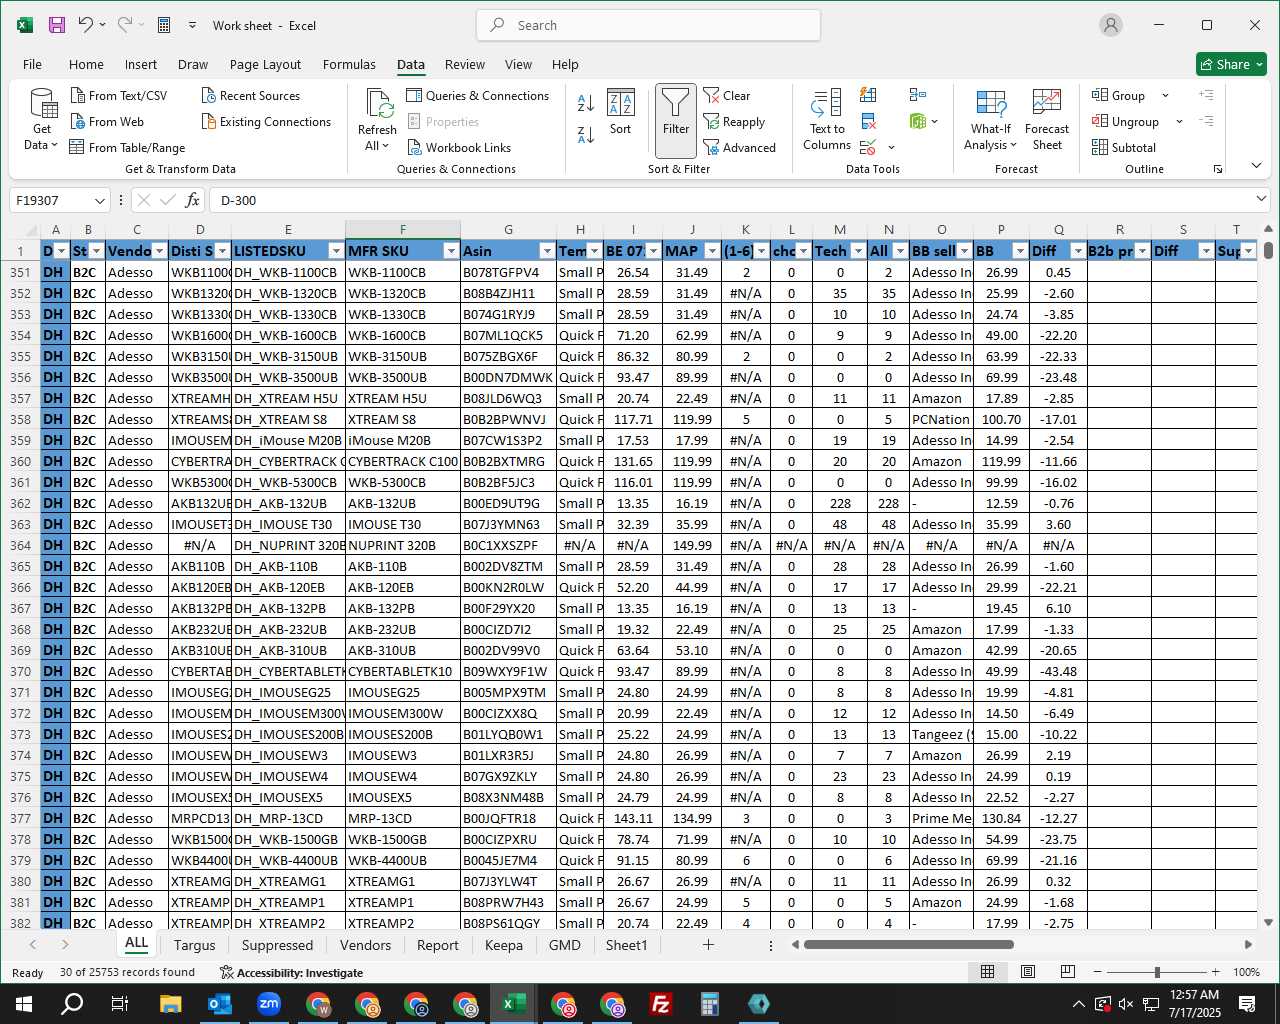Image resolution: width=1280 pixels, height=1024 pixels.
Task: Open the Excel taskbar icon
Action: pos(514,1003)
